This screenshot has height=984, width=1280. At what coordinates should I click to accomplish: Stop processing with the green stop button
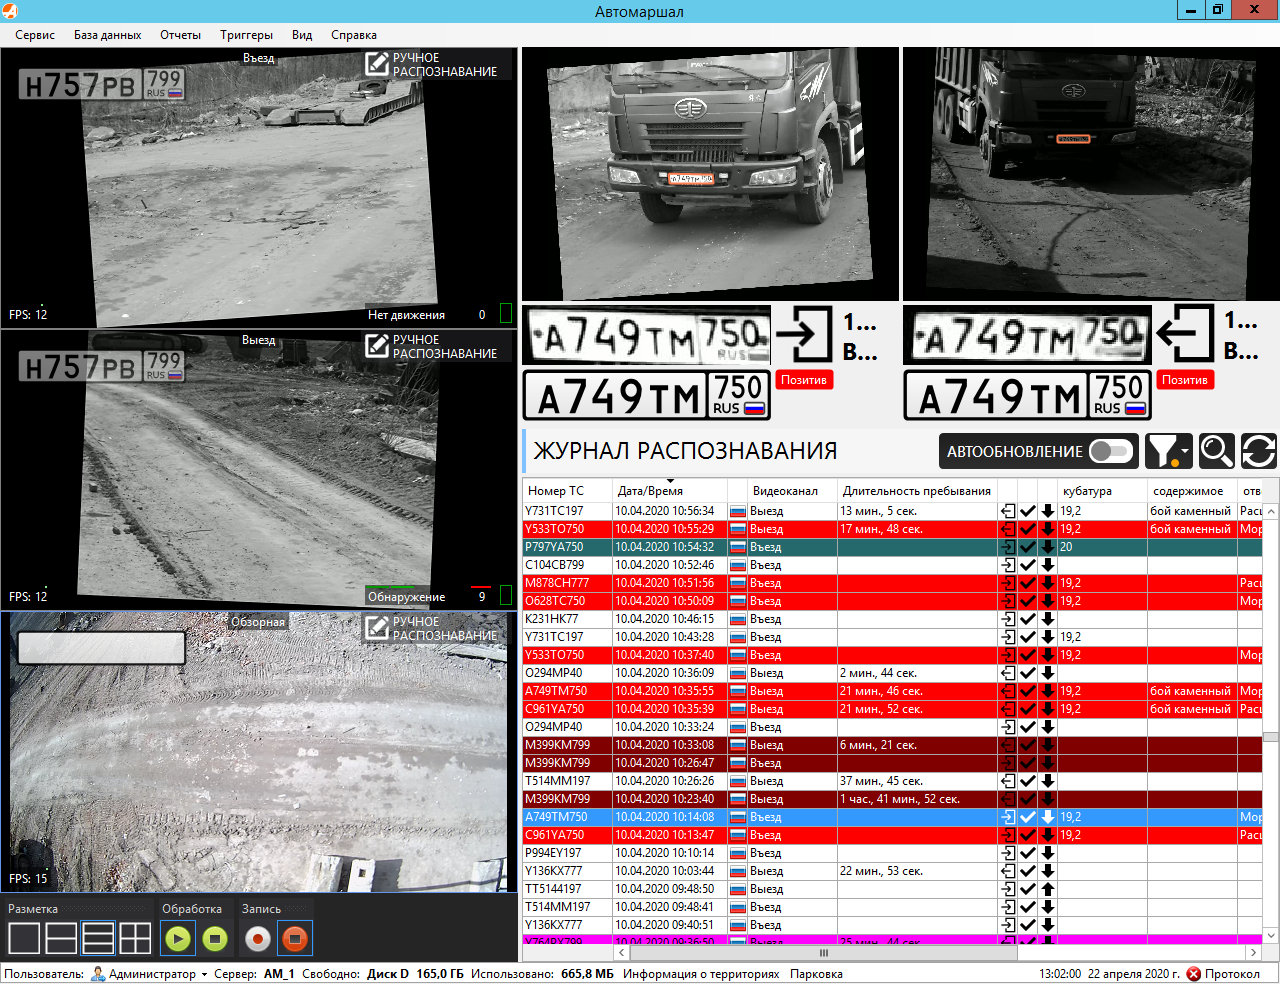click(214, 939)
